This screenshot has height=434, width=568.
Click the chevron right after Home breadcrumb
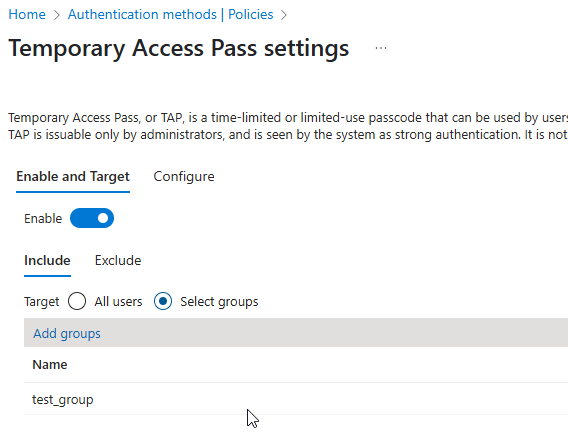point(57,15)
